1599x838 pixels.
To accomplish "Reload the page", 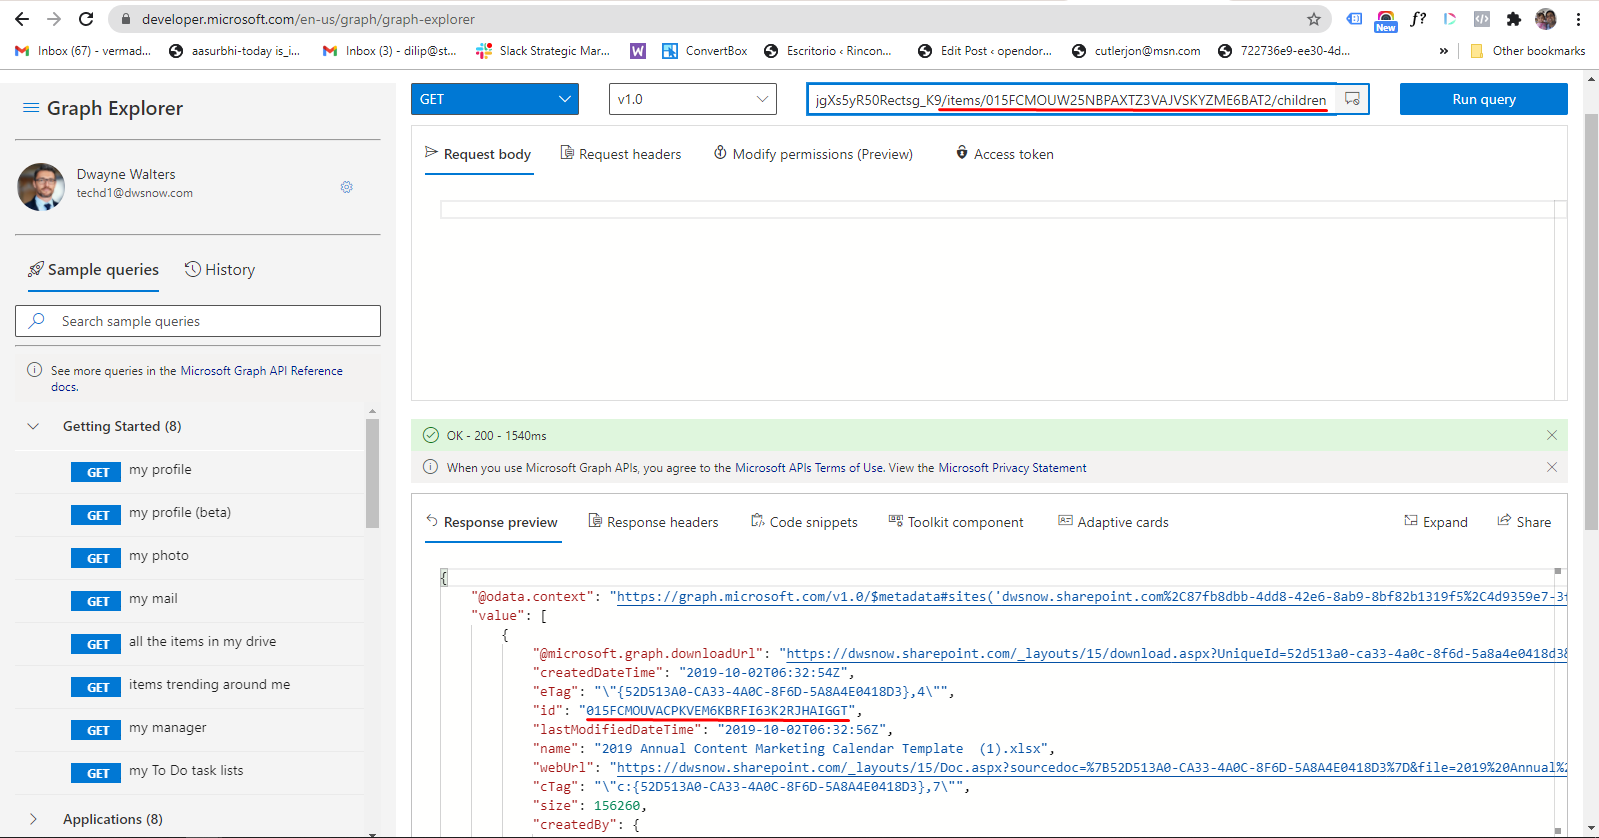I will click(x=86, y=19).
